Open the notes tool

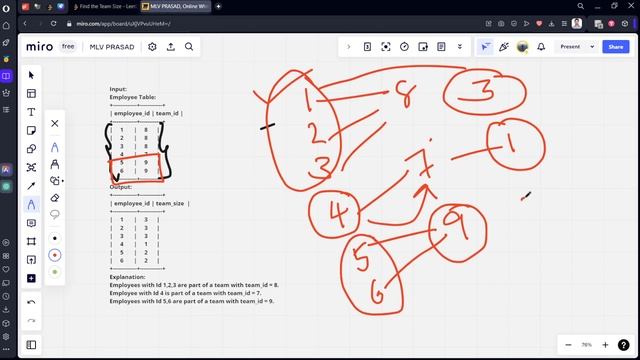click(441, 47)
